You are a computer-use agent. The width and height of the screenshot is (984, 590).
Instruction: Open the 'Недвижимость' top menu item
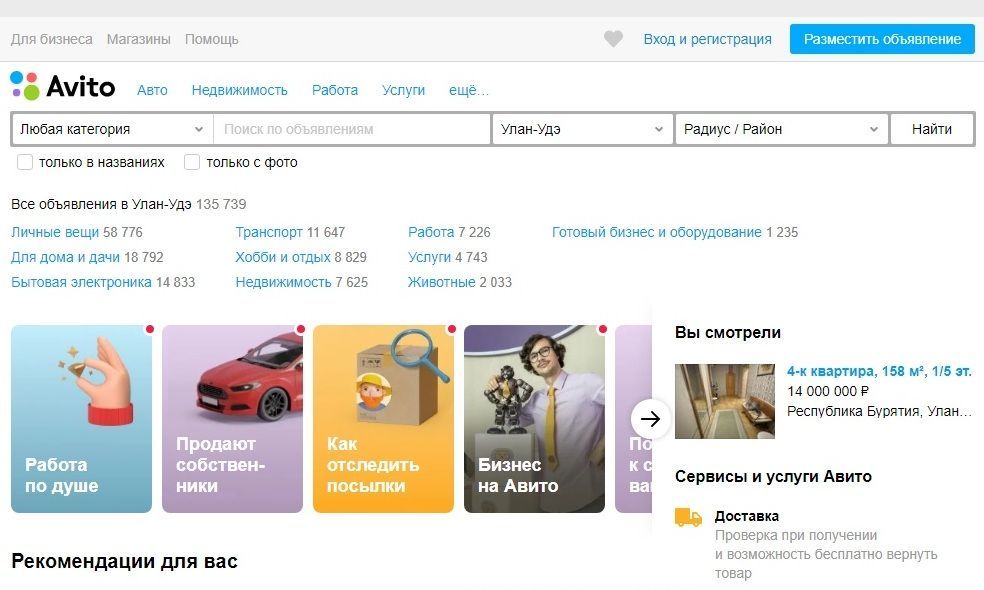[x=239, y=90]
